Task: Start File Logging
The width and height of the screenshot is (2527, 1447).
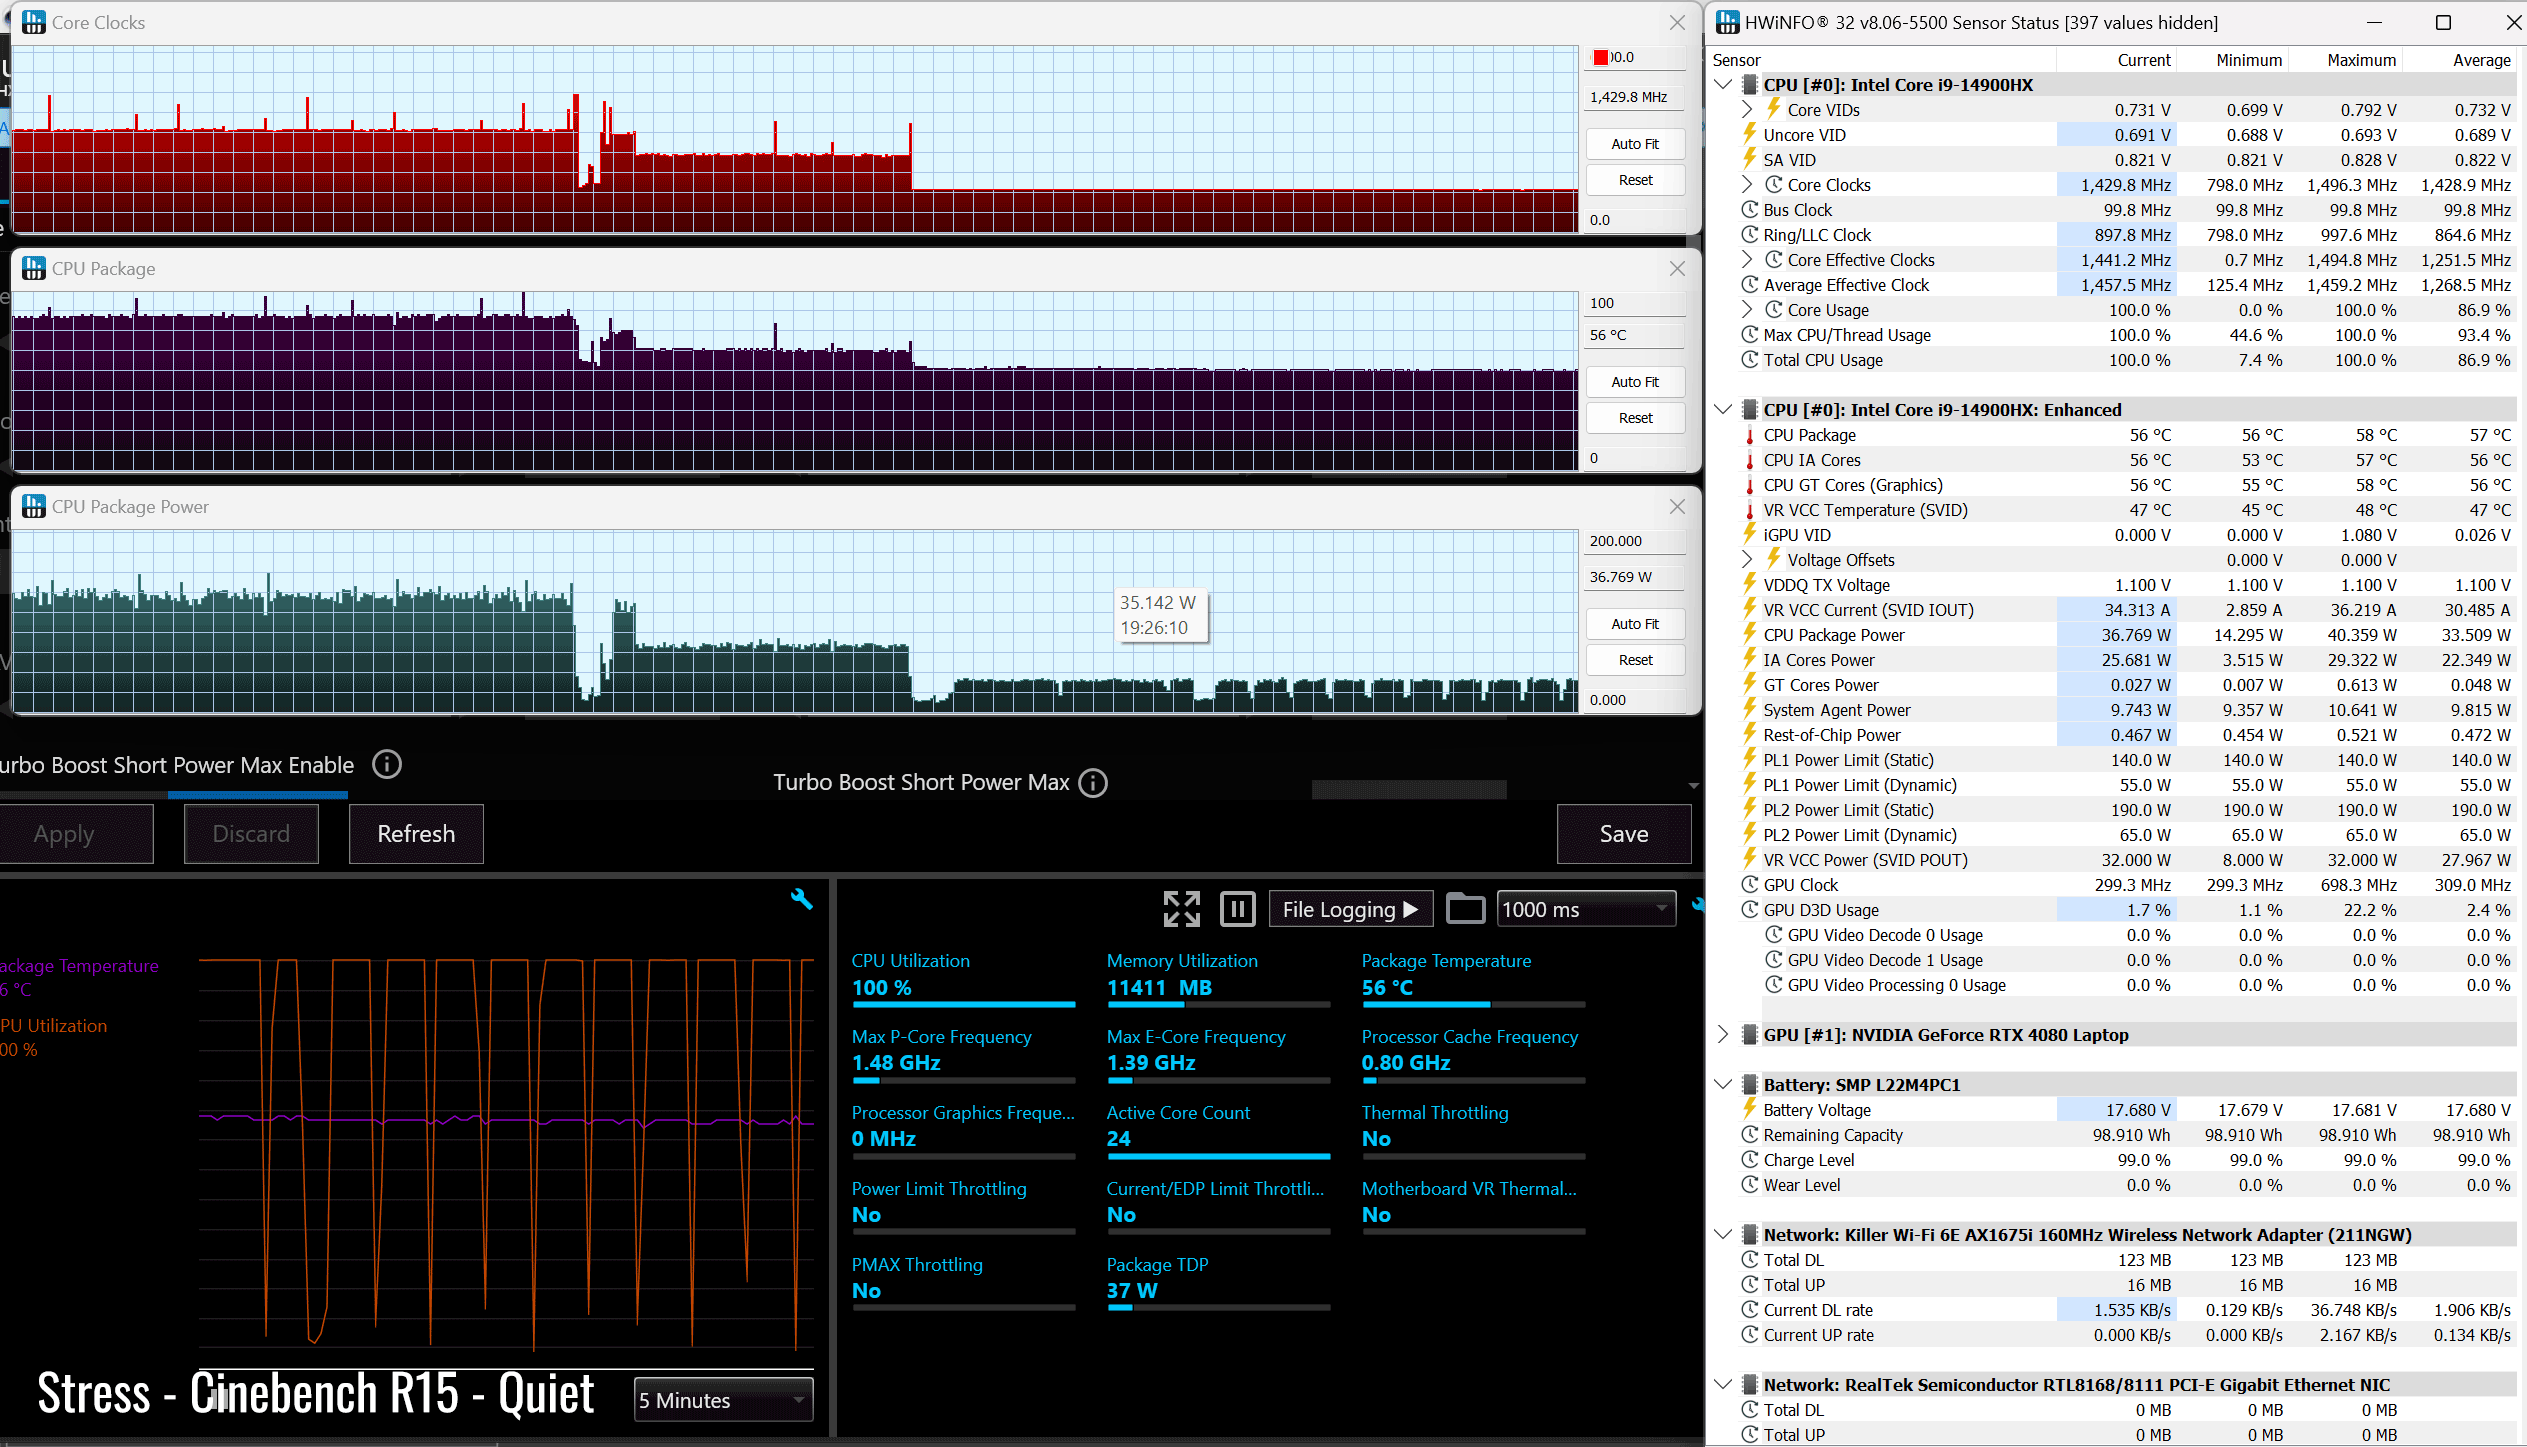Action: tap(1350, 909)
